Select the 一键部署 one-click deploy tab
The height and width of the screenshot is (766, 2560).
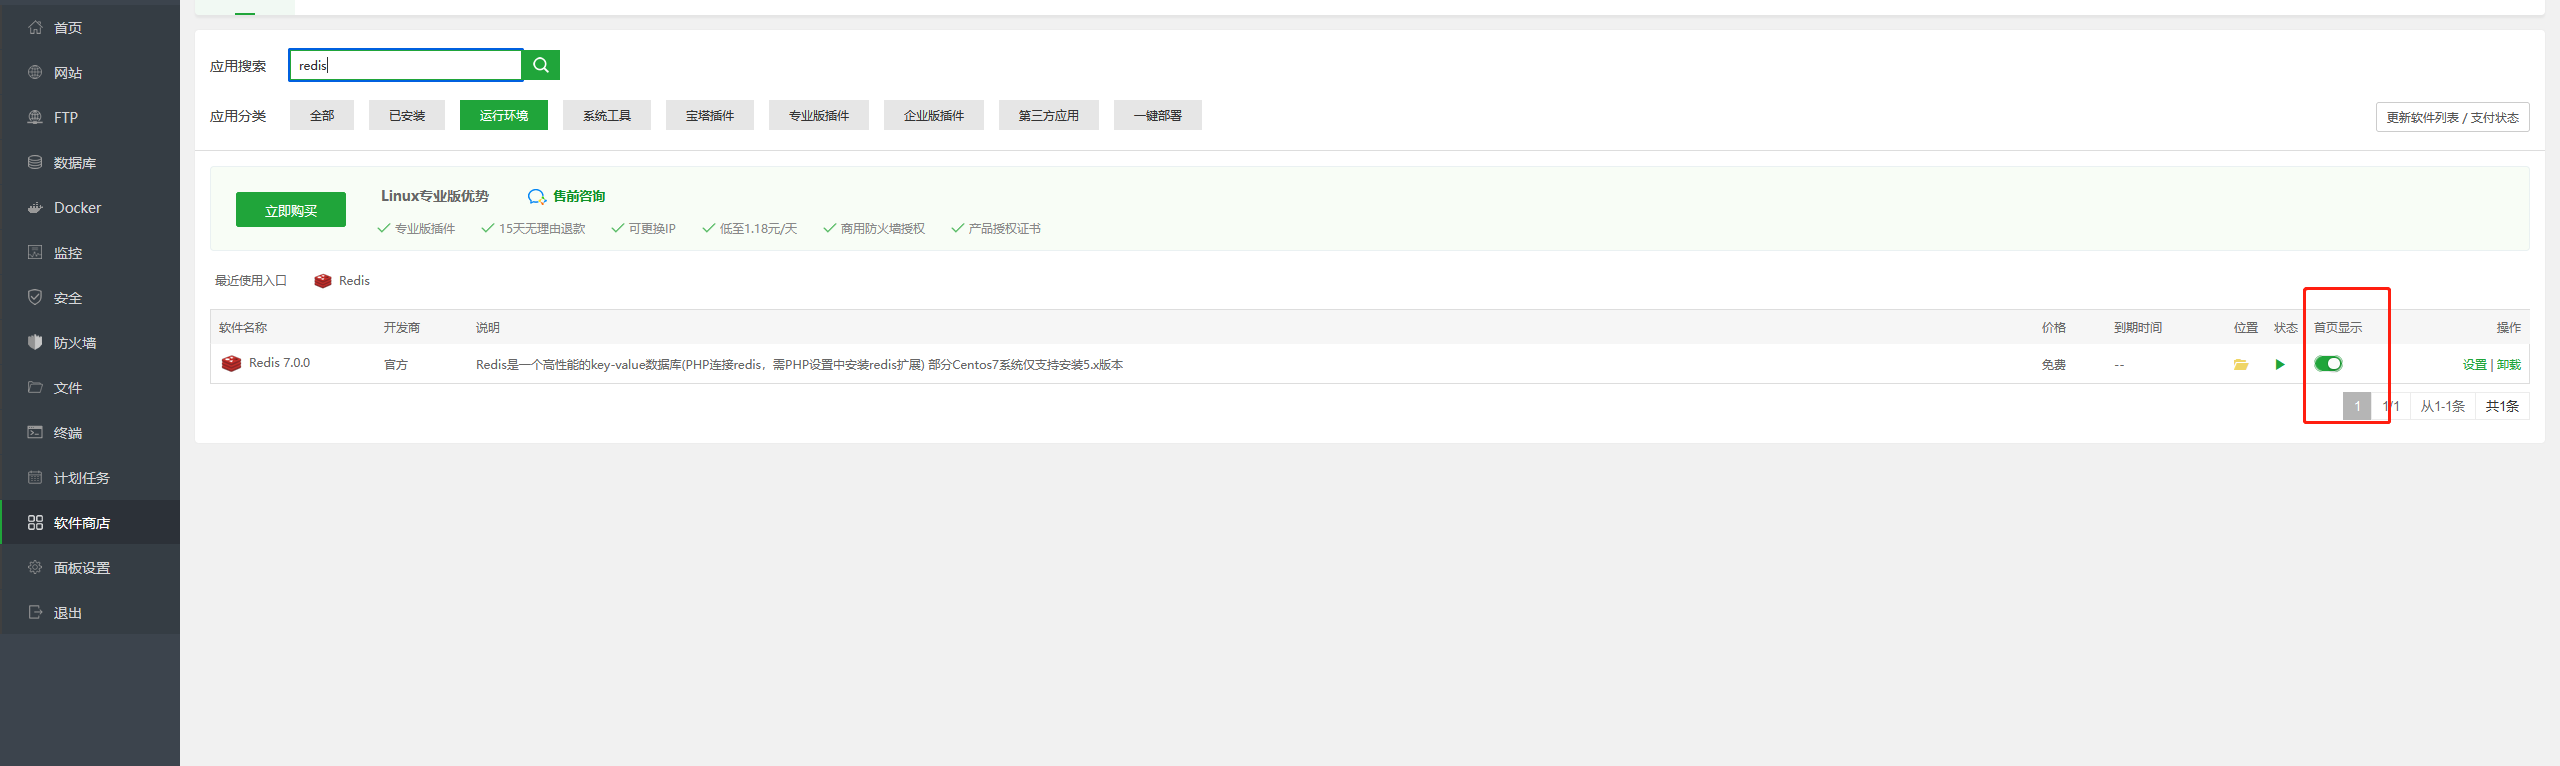tap(1158, 115)
